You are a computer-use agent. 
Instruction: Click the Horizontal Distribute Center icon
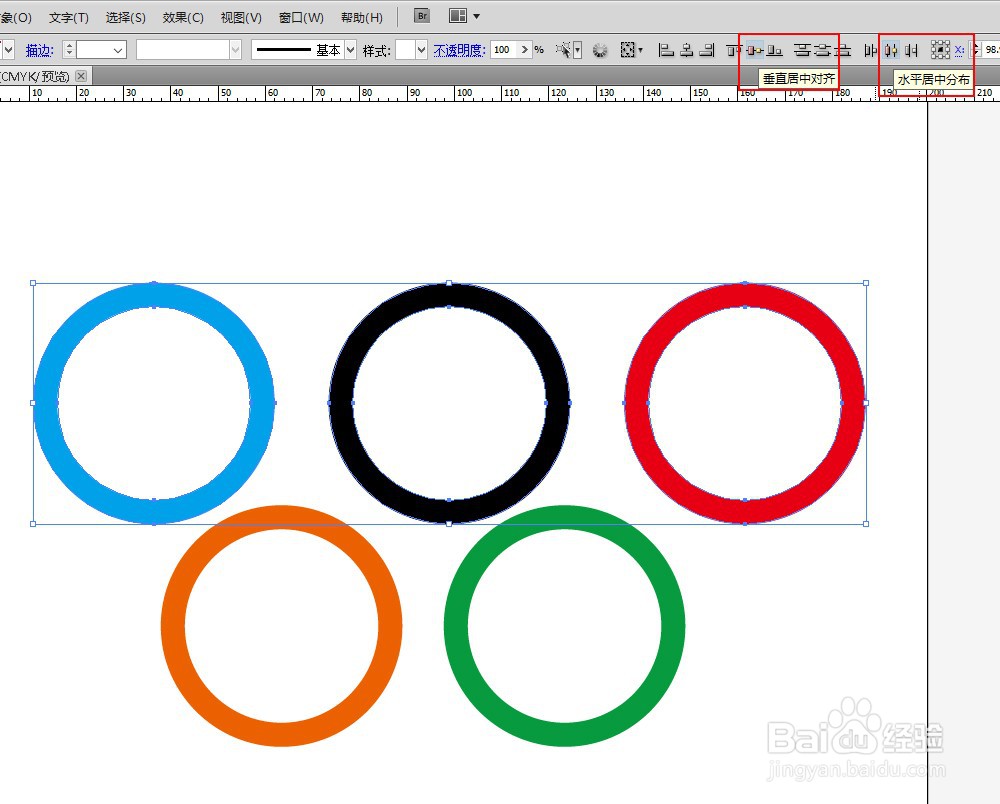point(892,50)
